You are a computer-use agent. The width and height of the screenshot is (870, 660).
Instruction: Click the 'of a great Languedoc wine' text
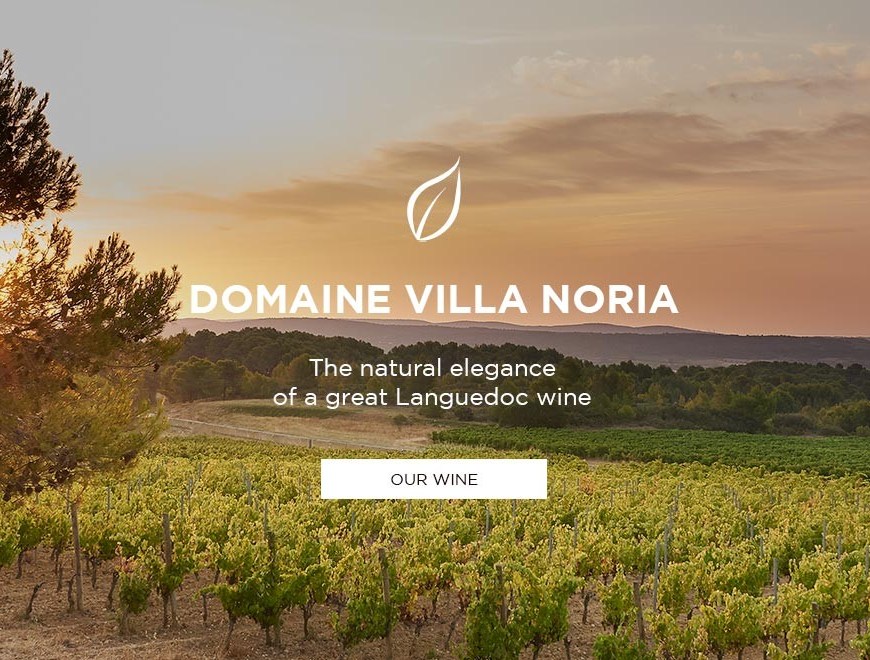tap(432, 397)
